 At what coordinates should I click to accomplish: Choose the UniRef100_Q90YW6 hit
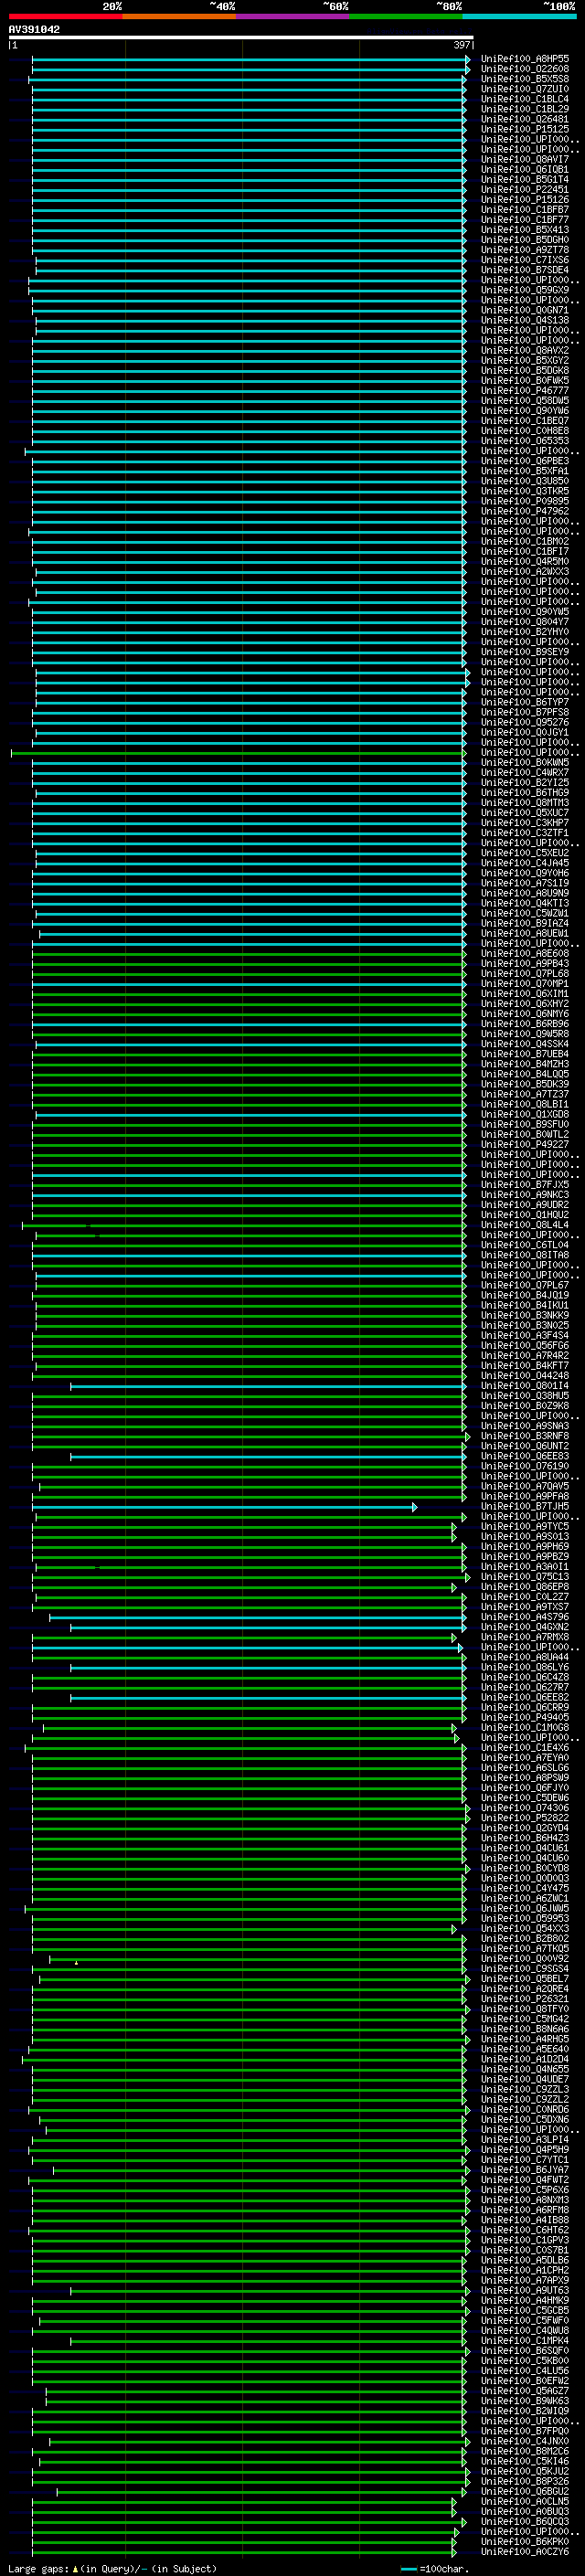525,411
